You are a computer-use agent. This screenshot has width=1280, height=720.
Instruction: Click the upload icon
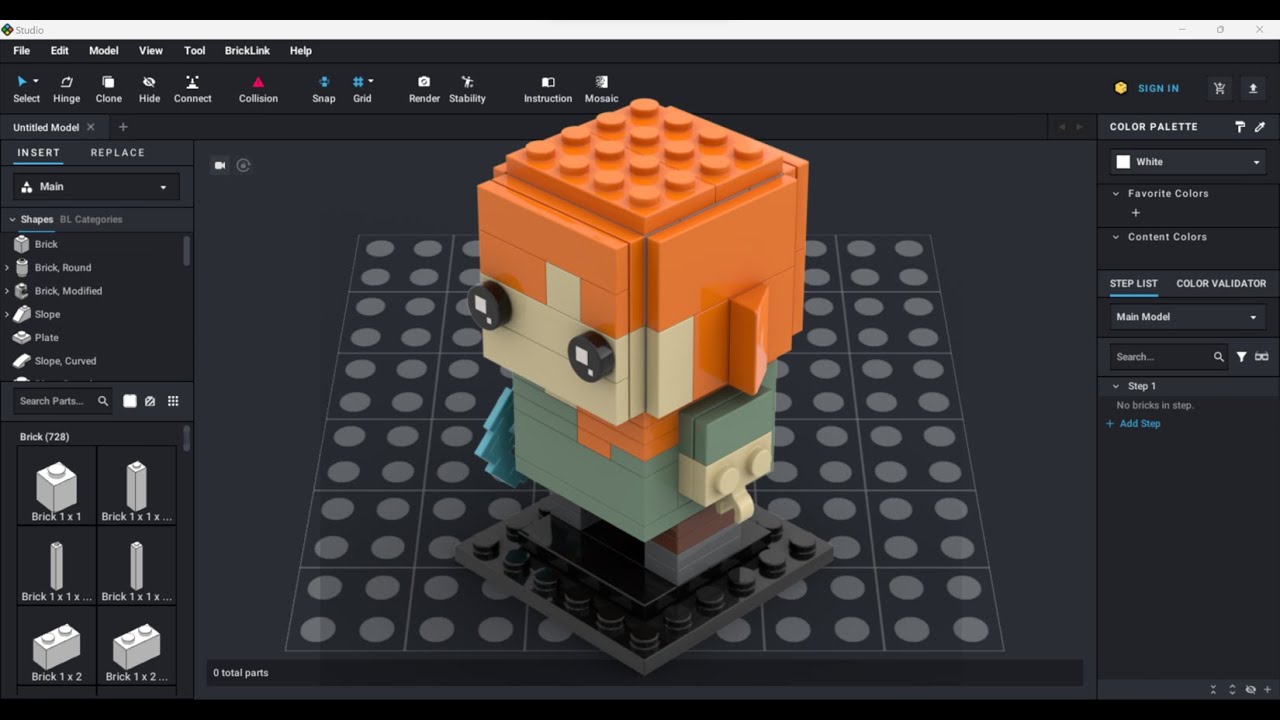pyautogui.click(x=1253, y=88)
